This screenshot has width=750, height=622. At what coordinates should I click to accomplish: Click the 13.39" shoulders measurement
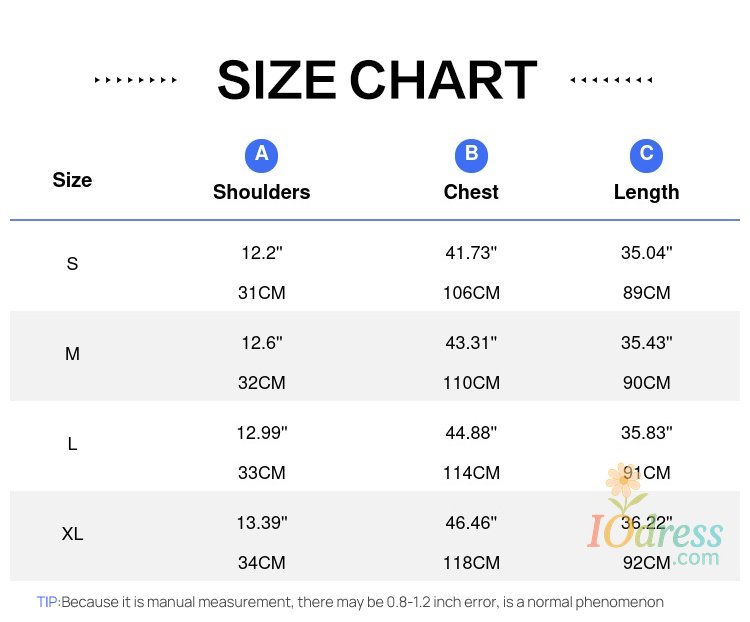click(x=262, y=523)
